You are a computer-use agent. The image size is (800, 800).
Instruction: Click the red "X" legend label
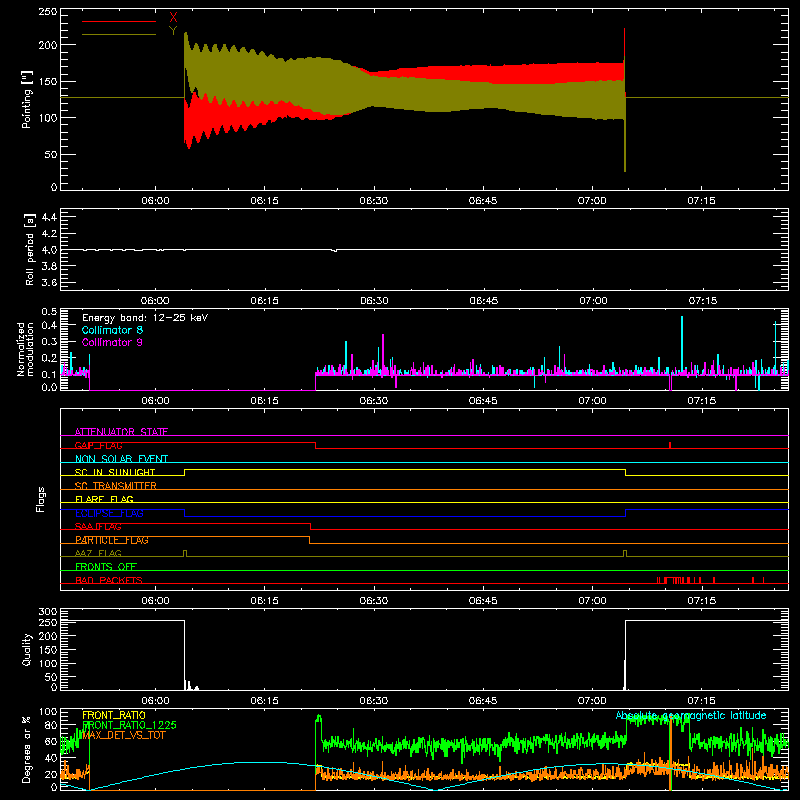[173, 18]
